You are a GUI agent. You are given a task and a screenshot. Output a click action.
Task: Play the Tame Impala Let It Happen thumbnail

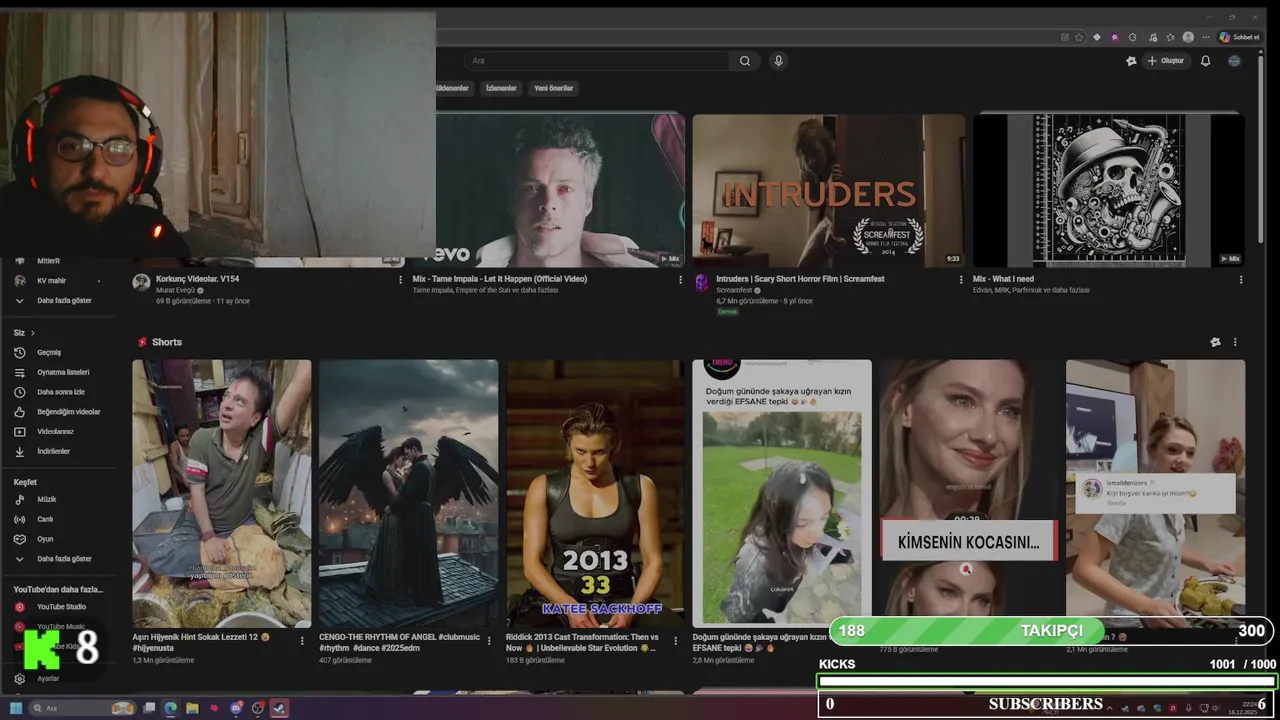(x=560, y=190)
